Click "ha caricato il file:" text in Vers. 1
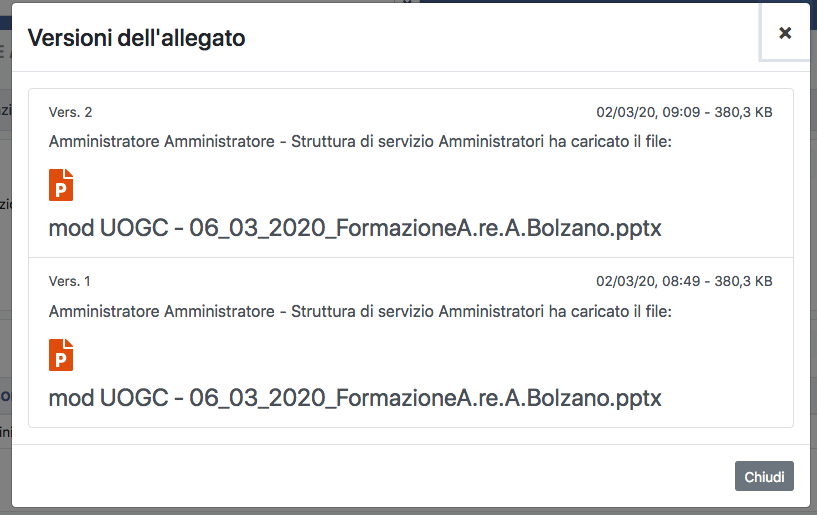Screen dimensions: 817x515 pyautogui.click(x=610, y=312)
